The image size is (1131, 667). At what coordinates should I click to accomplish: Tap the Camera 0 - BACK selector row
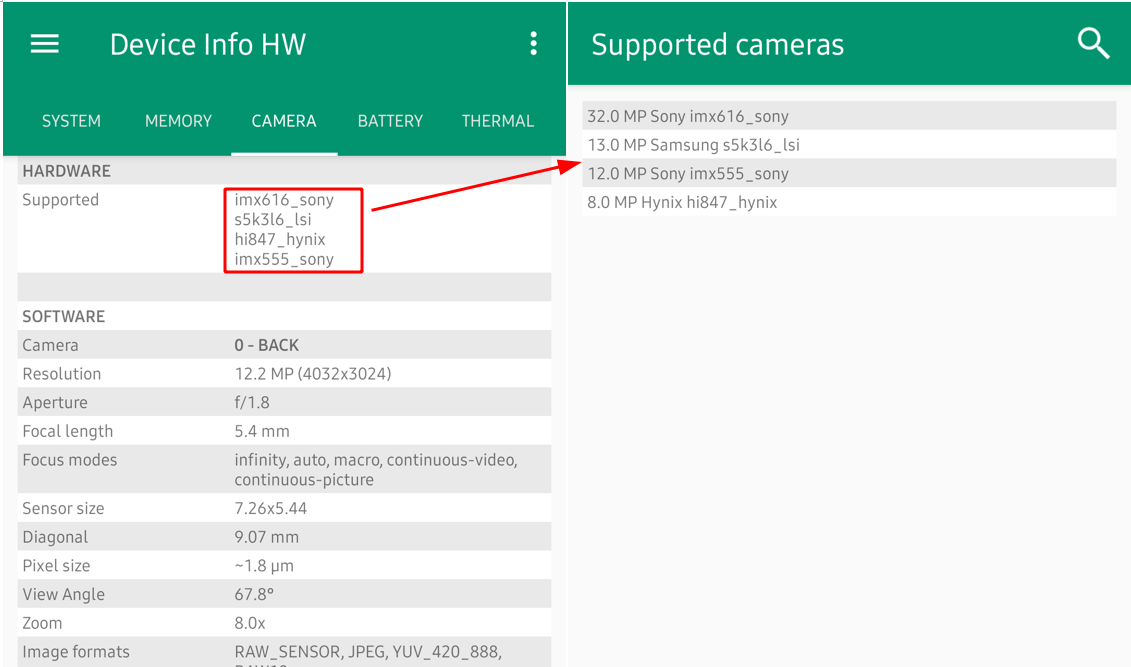(x=284, y=345)
